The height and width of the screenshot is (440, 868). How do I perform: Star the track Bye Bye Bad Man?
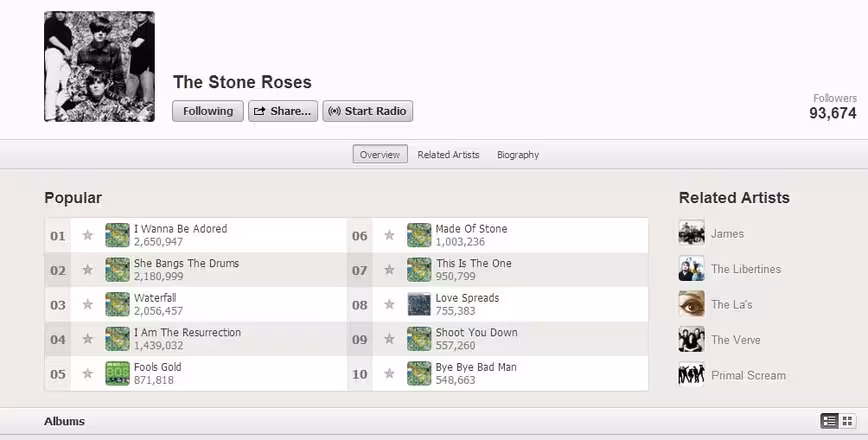pyautogui.click(x=389, y=374)
